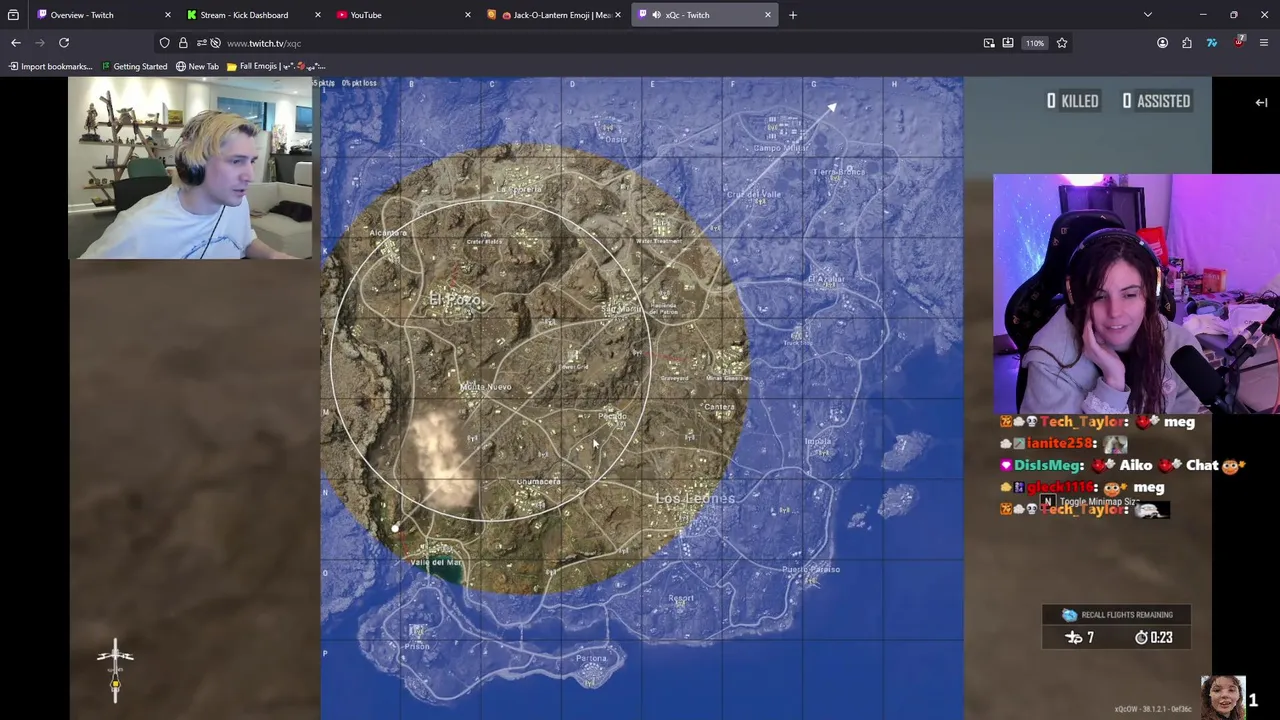Click the autoplay blocked icon in address bar
Viewport: 1280px width, 720px height.
(215, 43)
